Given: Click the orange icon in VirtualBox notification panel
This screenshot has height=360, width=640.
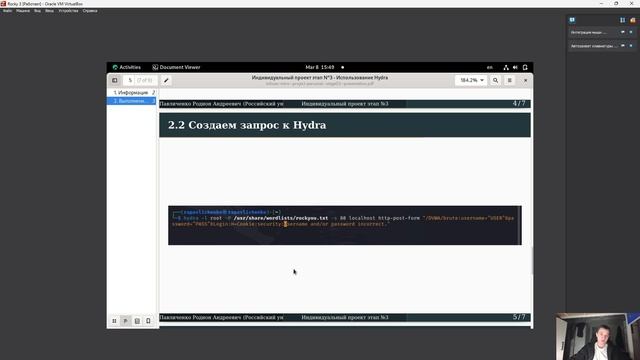Looking at the screenshot, I should [633, 20].
